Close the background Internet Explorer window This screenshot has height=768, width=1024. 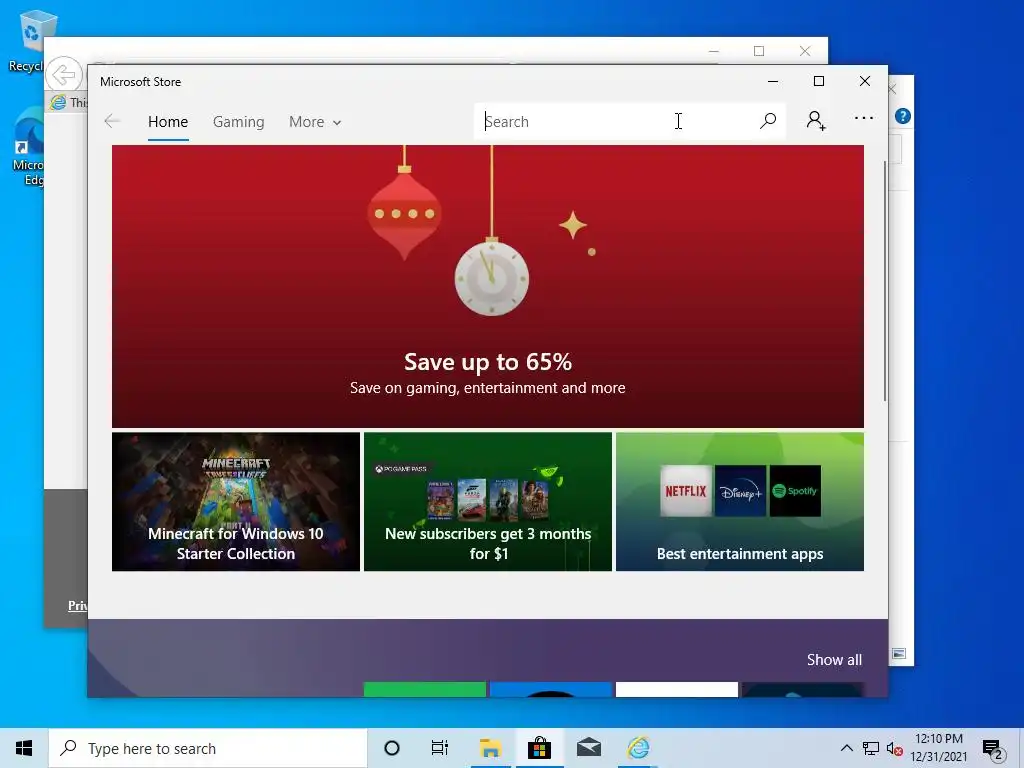pos(805,51)
